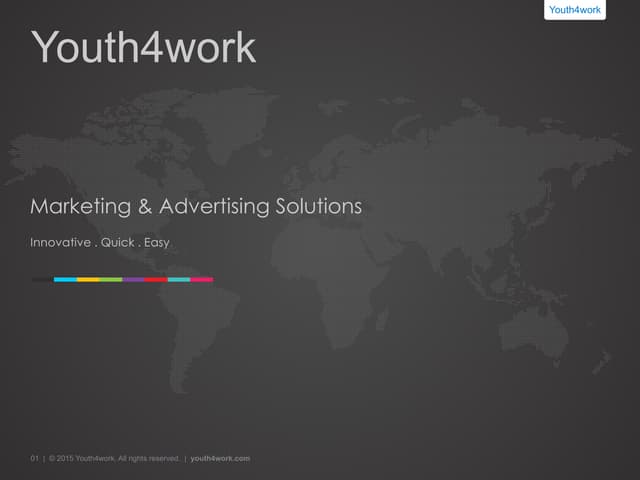Click the '© 2015 Youth4work. All rights reserved.' text
The width and height of the screenshot is (640, 480).
(x=114, y=459)
